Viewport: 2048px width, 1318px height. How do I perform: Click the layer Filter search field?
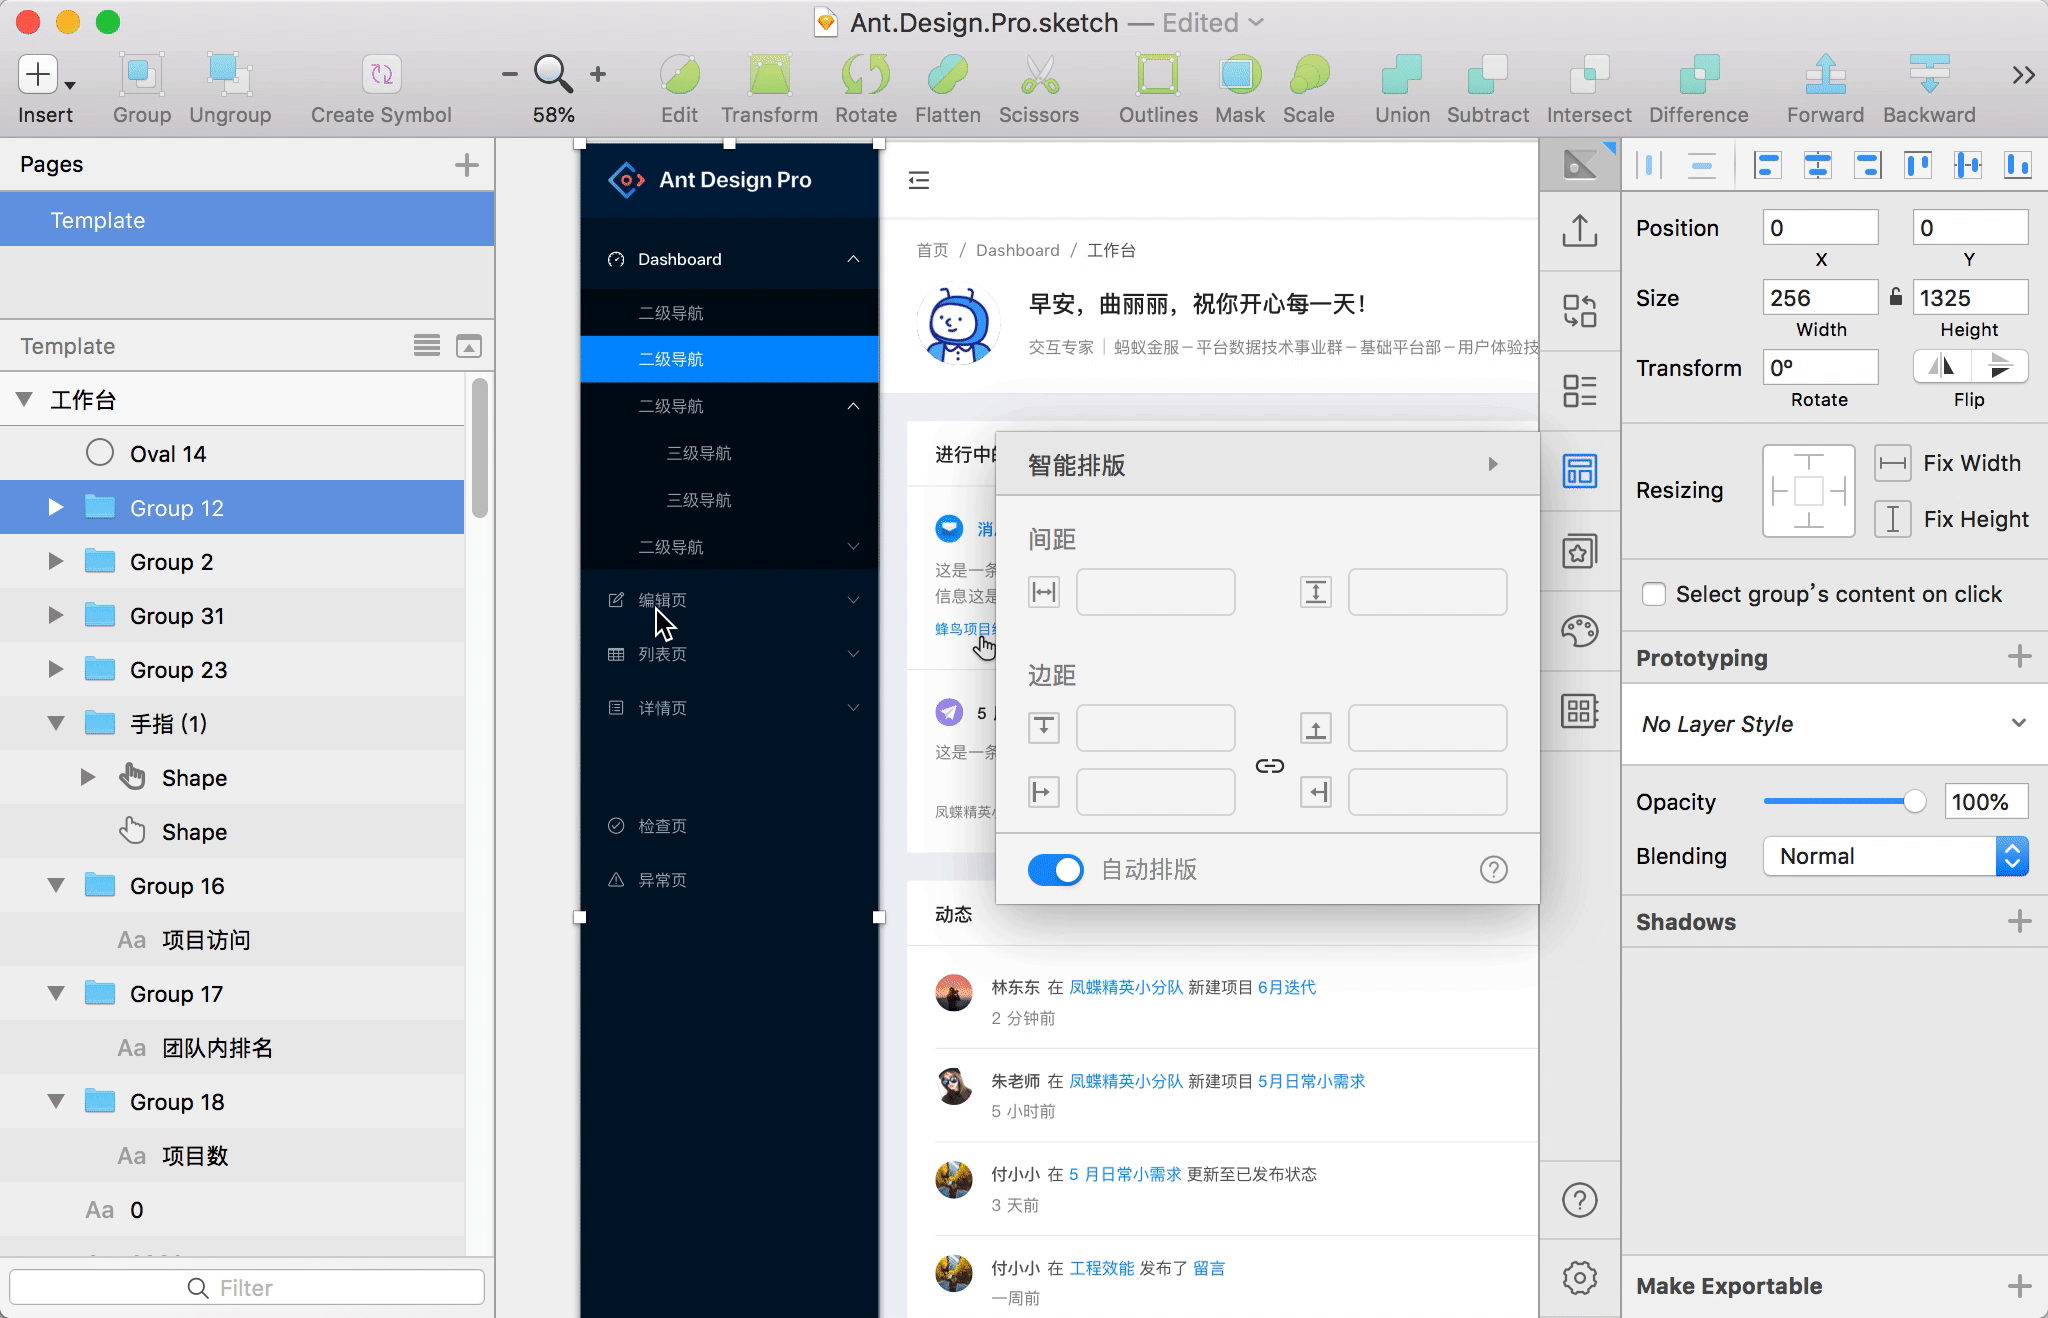(x=247, y=1287)
